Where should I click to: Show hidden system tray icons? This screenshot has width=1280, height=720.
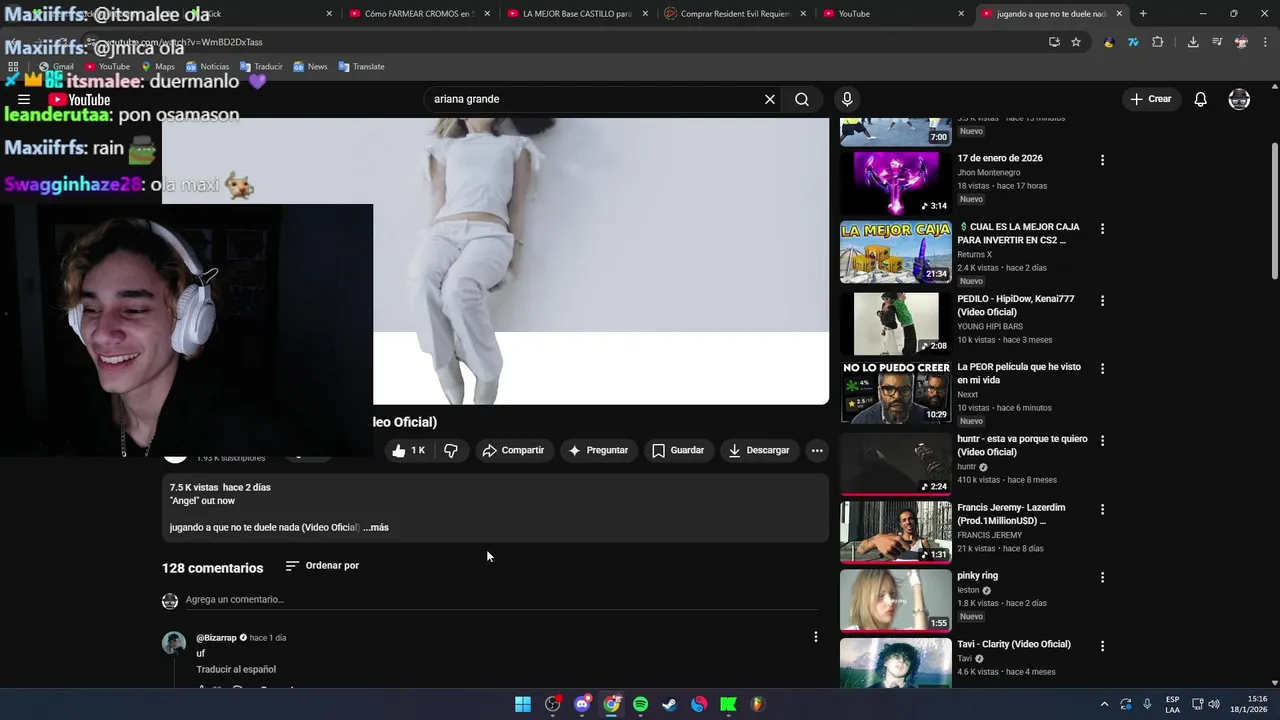tap(1104, 704)
